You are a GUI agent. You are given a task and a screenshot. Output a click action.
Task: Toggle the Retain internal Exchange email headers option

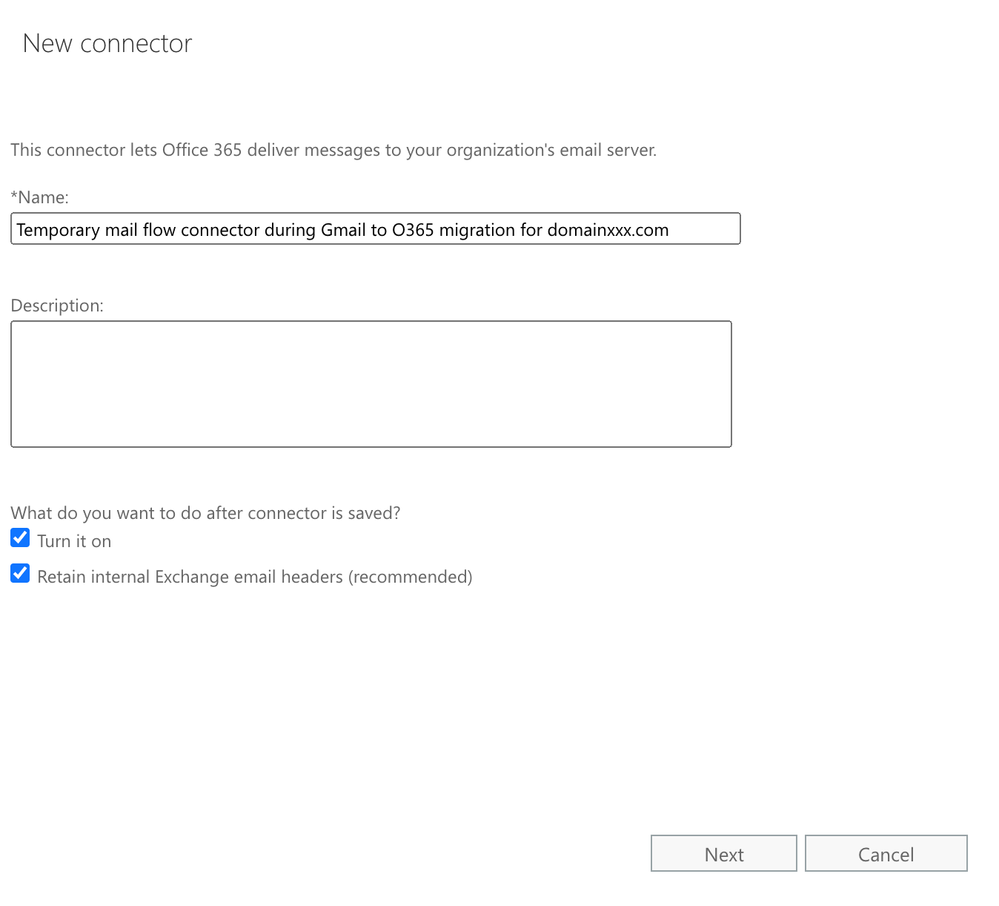coord(20,573)
